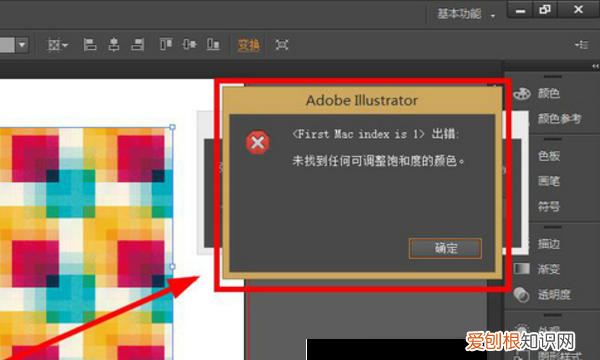Close the Illustrator window
600x360 pixels.
point(578,10)
